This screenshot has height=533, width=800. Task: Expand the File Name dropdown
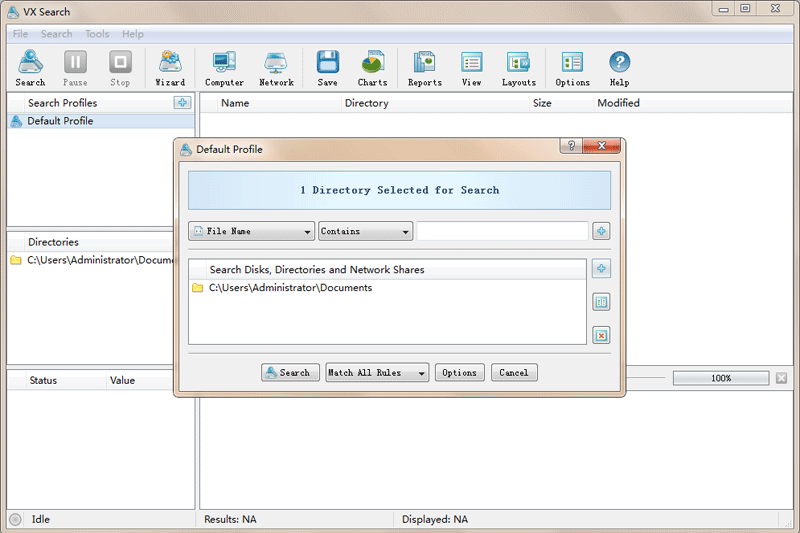coord(252,231)
